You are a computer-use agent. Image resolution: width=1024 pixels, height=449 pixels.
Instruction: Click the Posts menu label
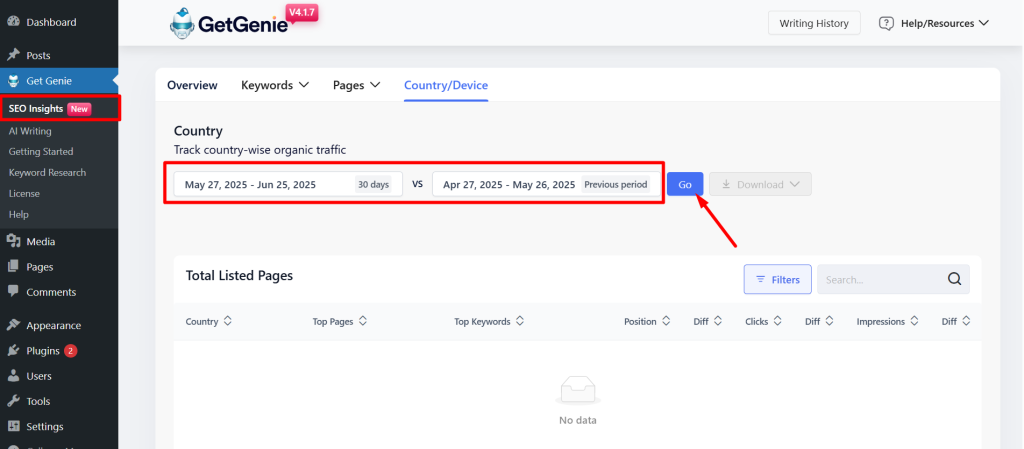39,55
